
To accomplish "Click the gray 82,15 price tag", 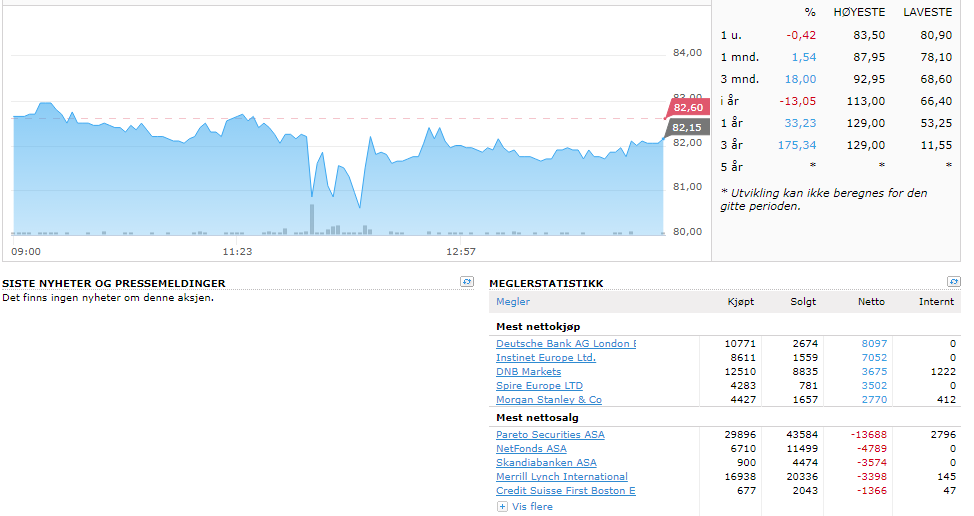I will [688, 128].
